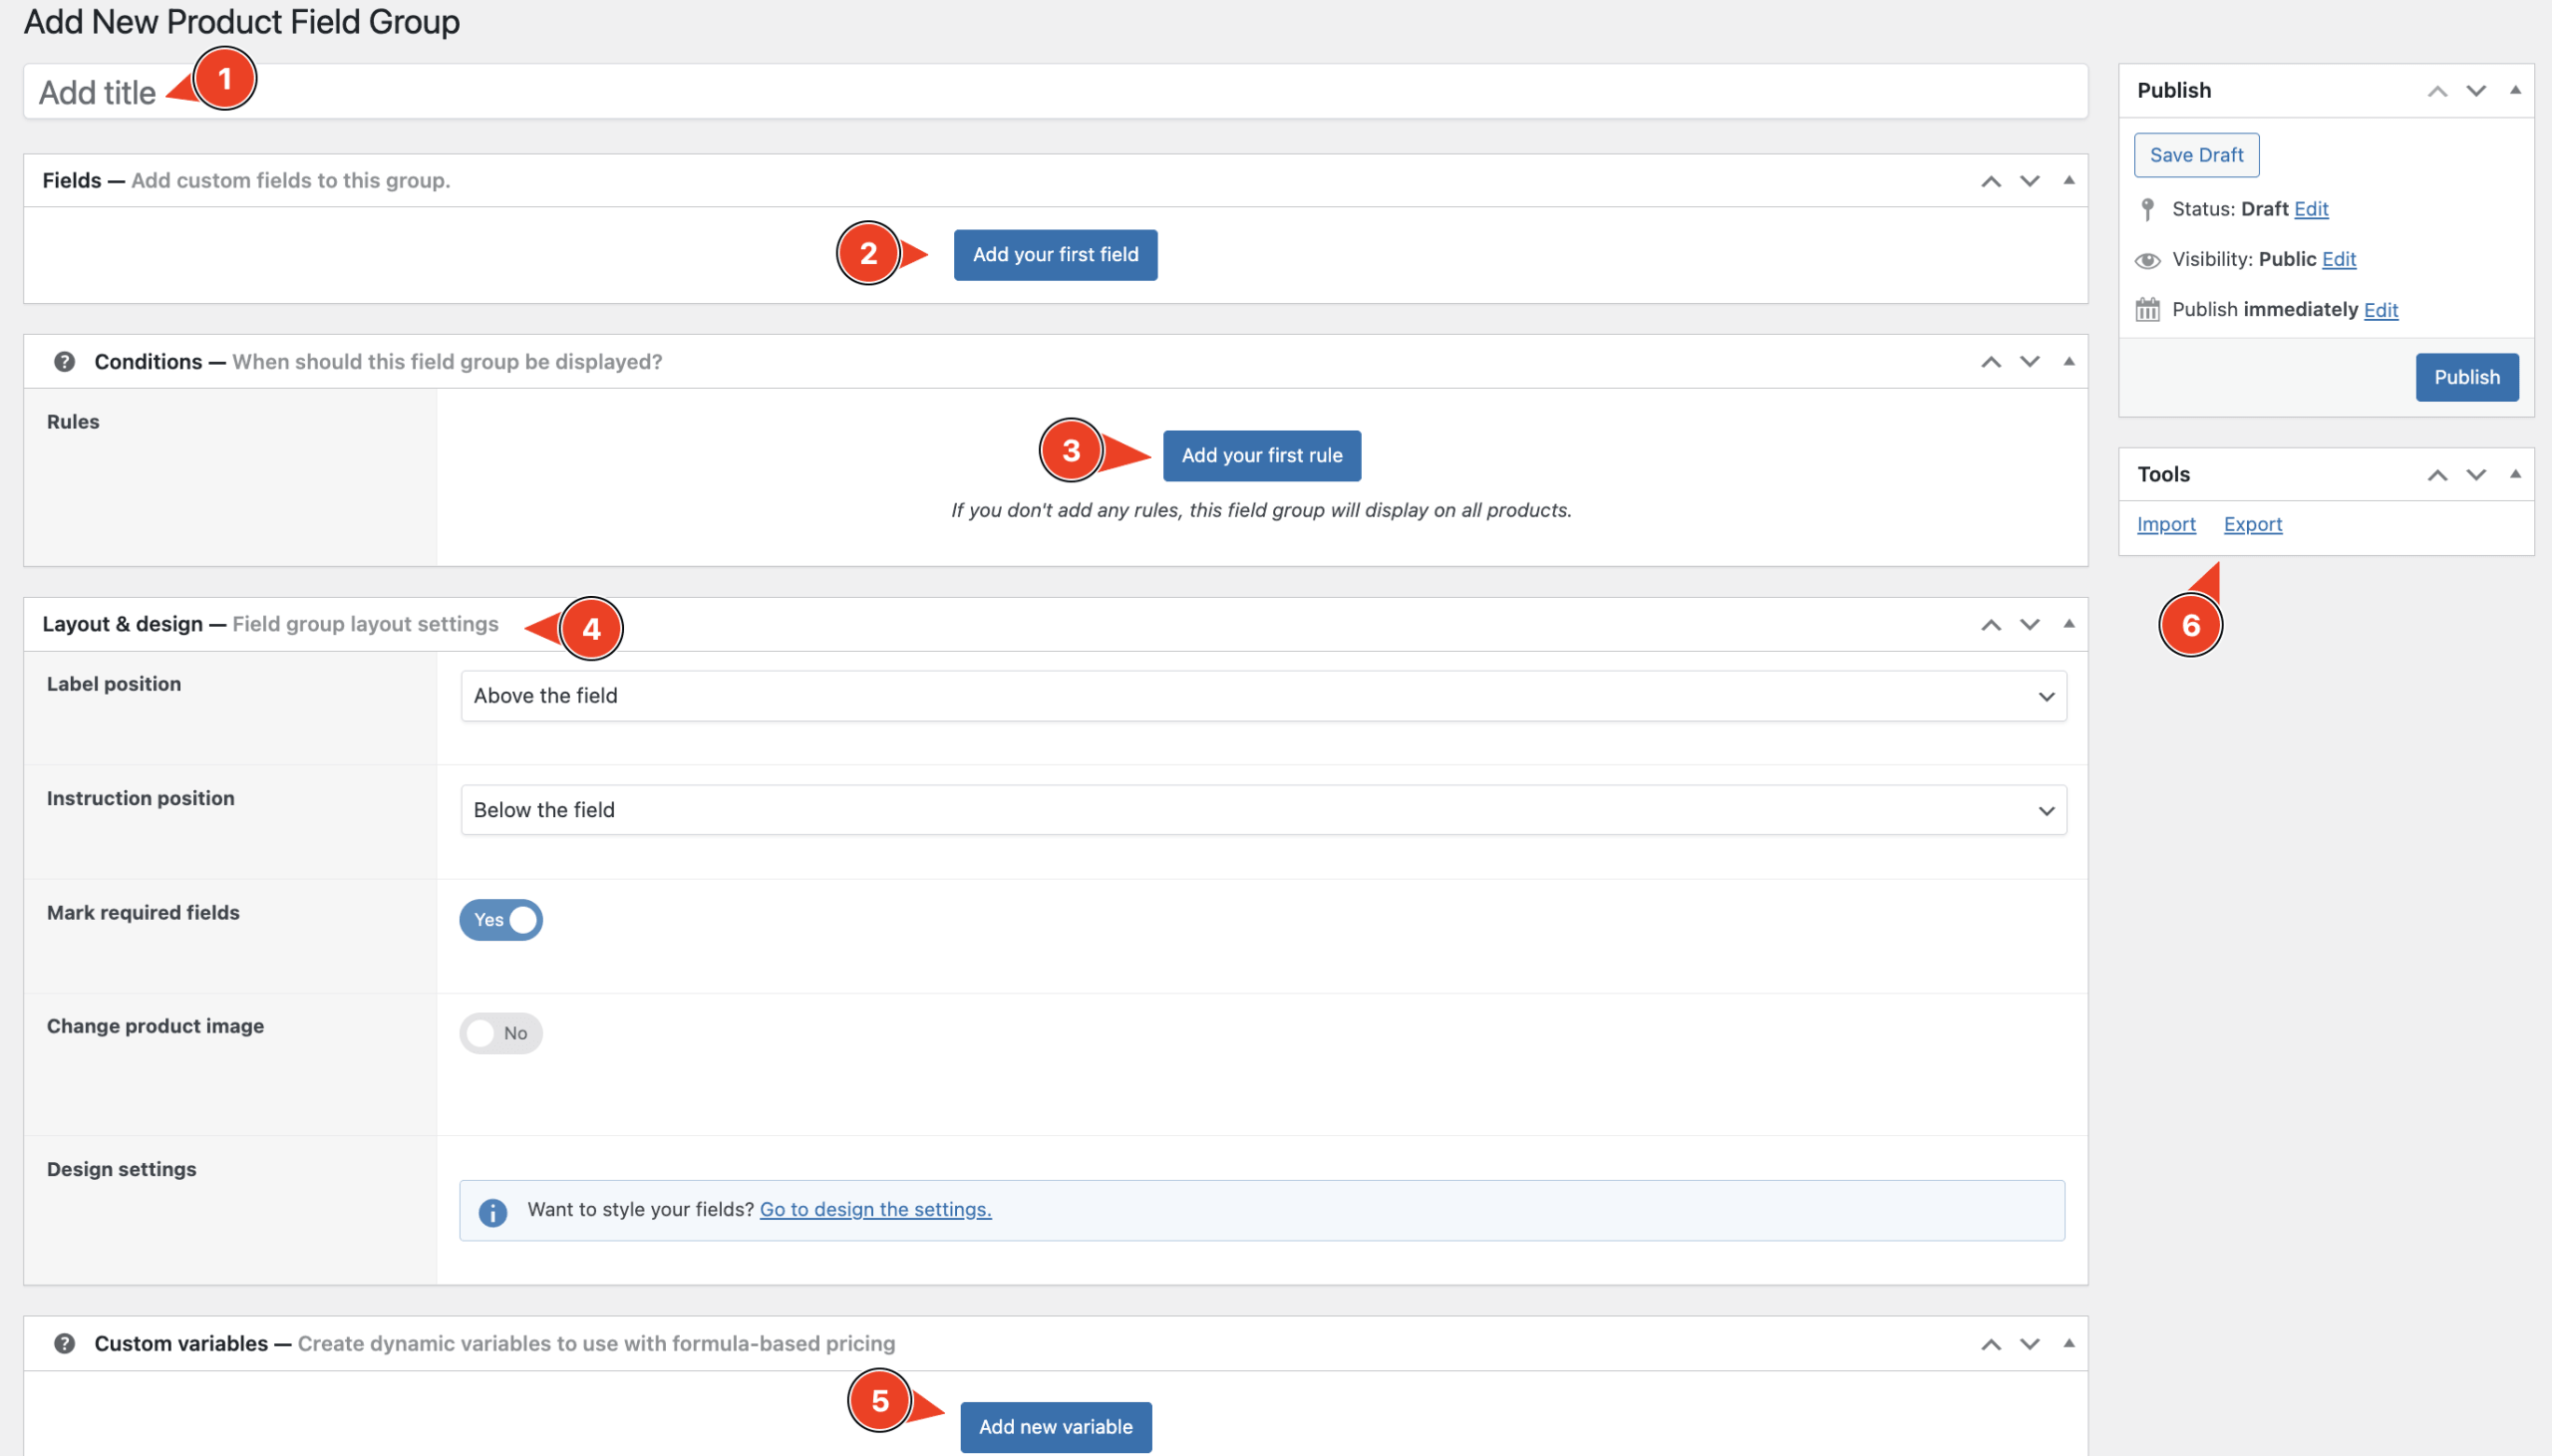
Task: Click the Import link in Tools
Action: tap(2166, 524)
